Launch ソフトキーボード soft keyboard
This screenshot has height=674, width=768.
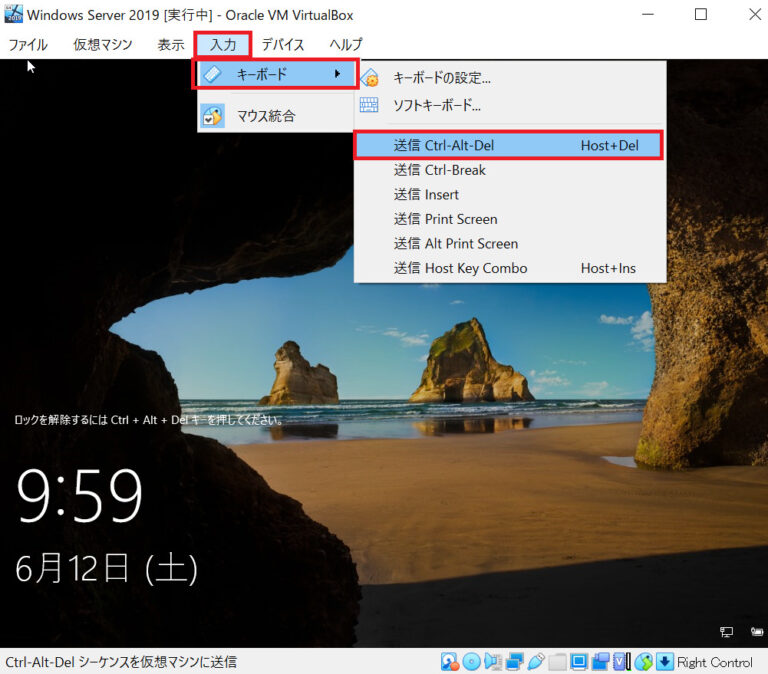click(436, 104)
